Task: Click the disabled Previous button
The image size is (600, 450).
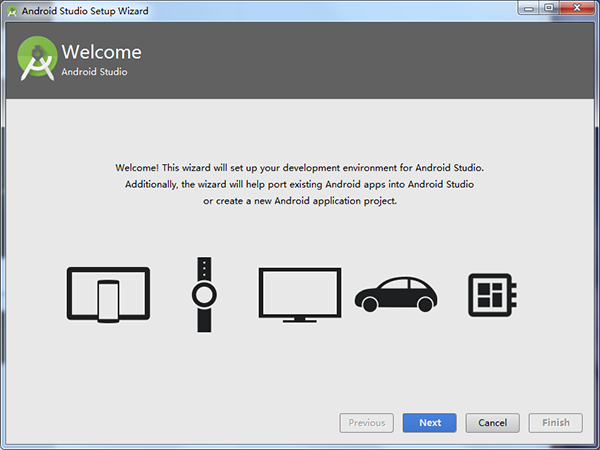Action: [367, 423]
